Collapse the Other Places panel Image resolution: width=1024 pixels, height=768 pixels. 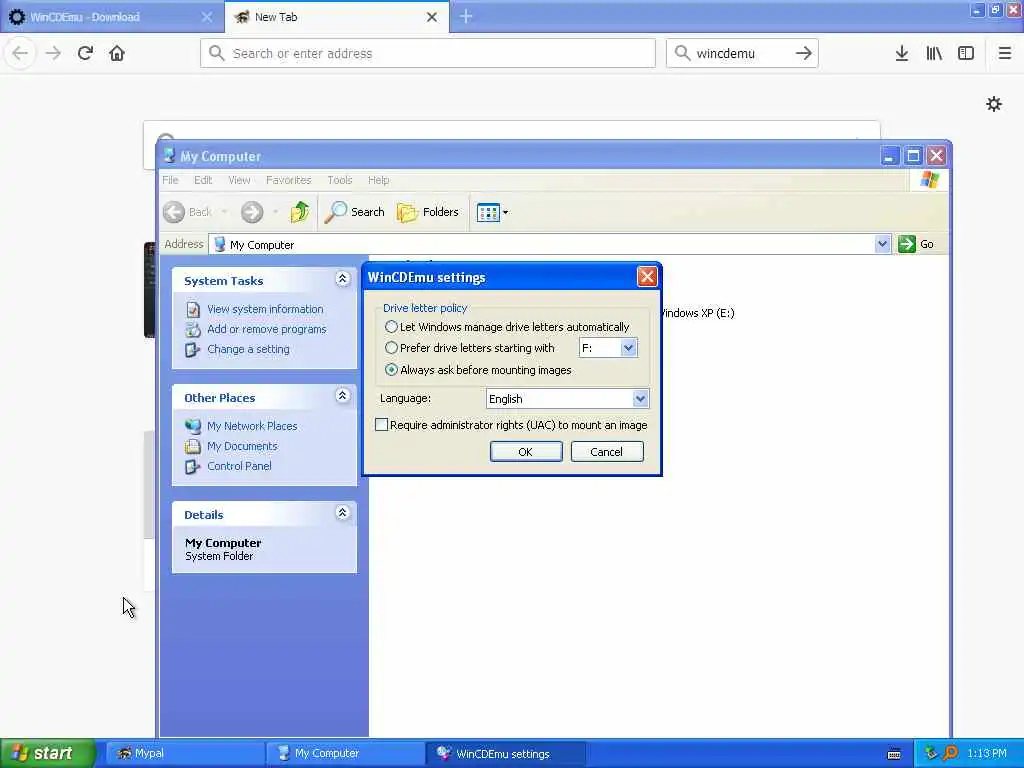pos(342,396)
